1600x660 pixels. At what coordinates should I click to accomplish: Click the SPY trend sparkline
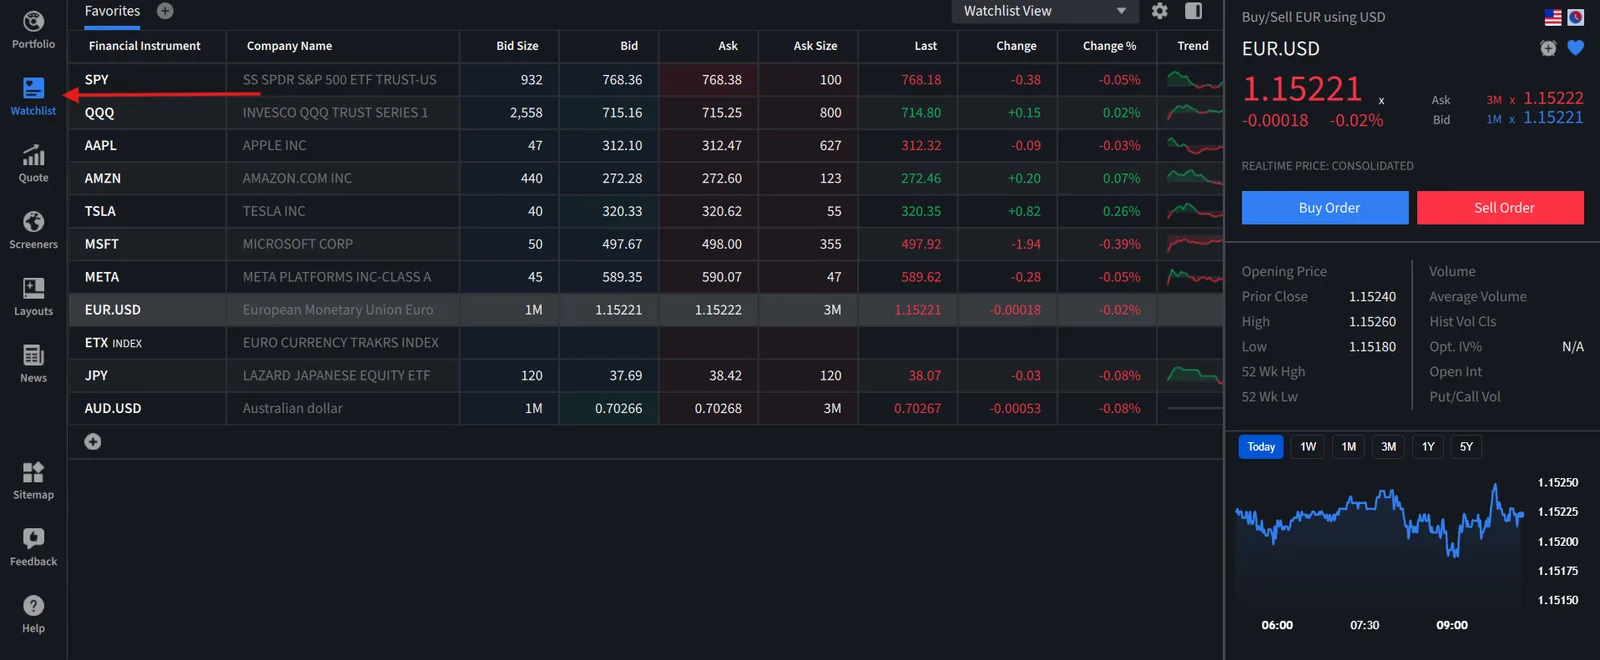pyautogui.click(x=1194, y=80)
